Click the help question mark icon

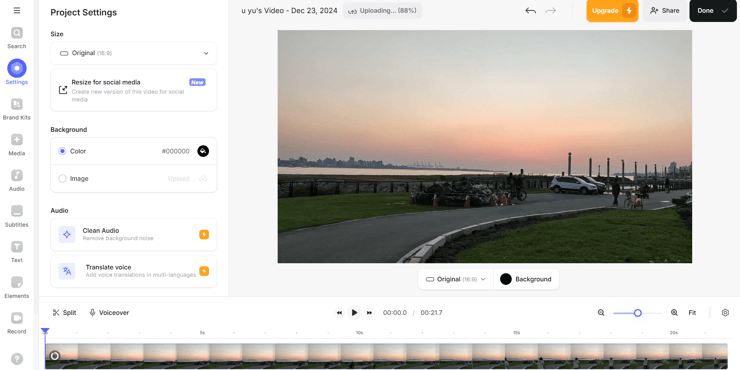point(17,359)
